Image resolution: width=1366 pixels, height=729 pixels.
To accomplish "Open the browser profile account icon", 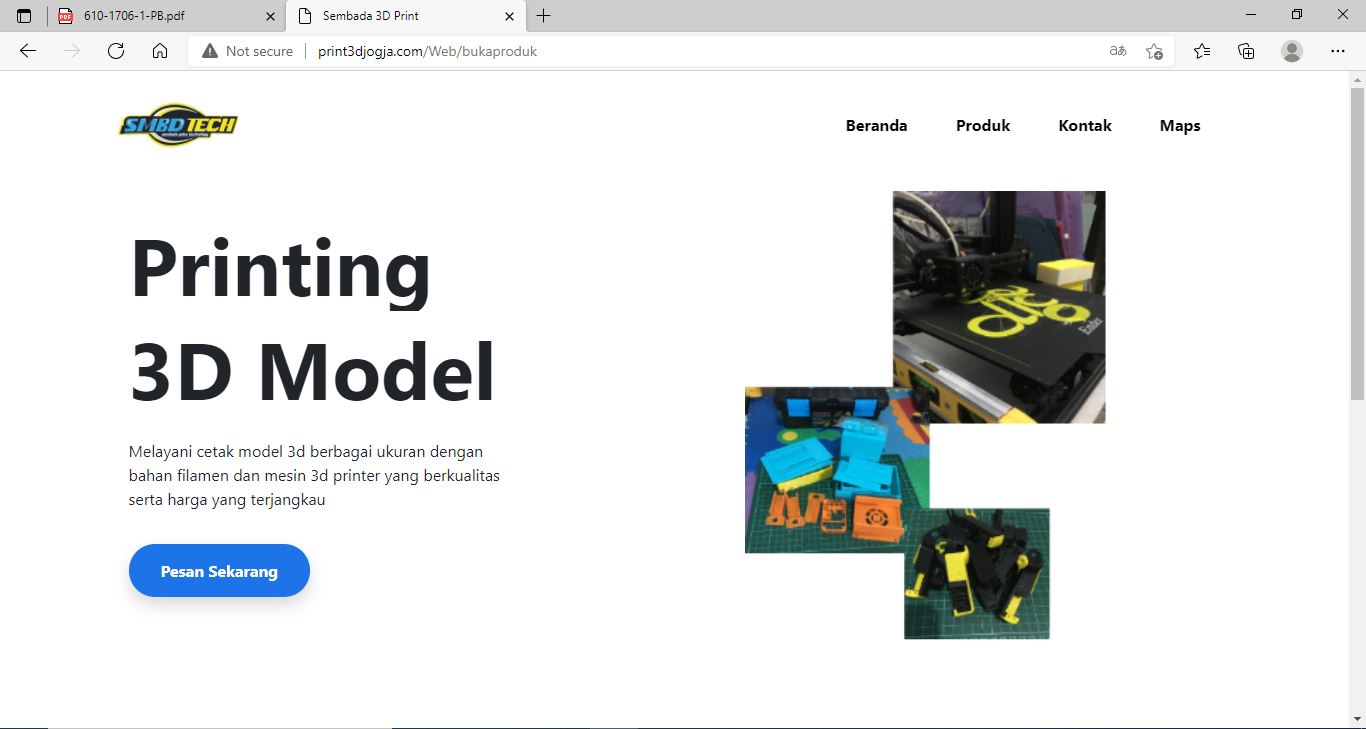I will [x=1292, y=51].
